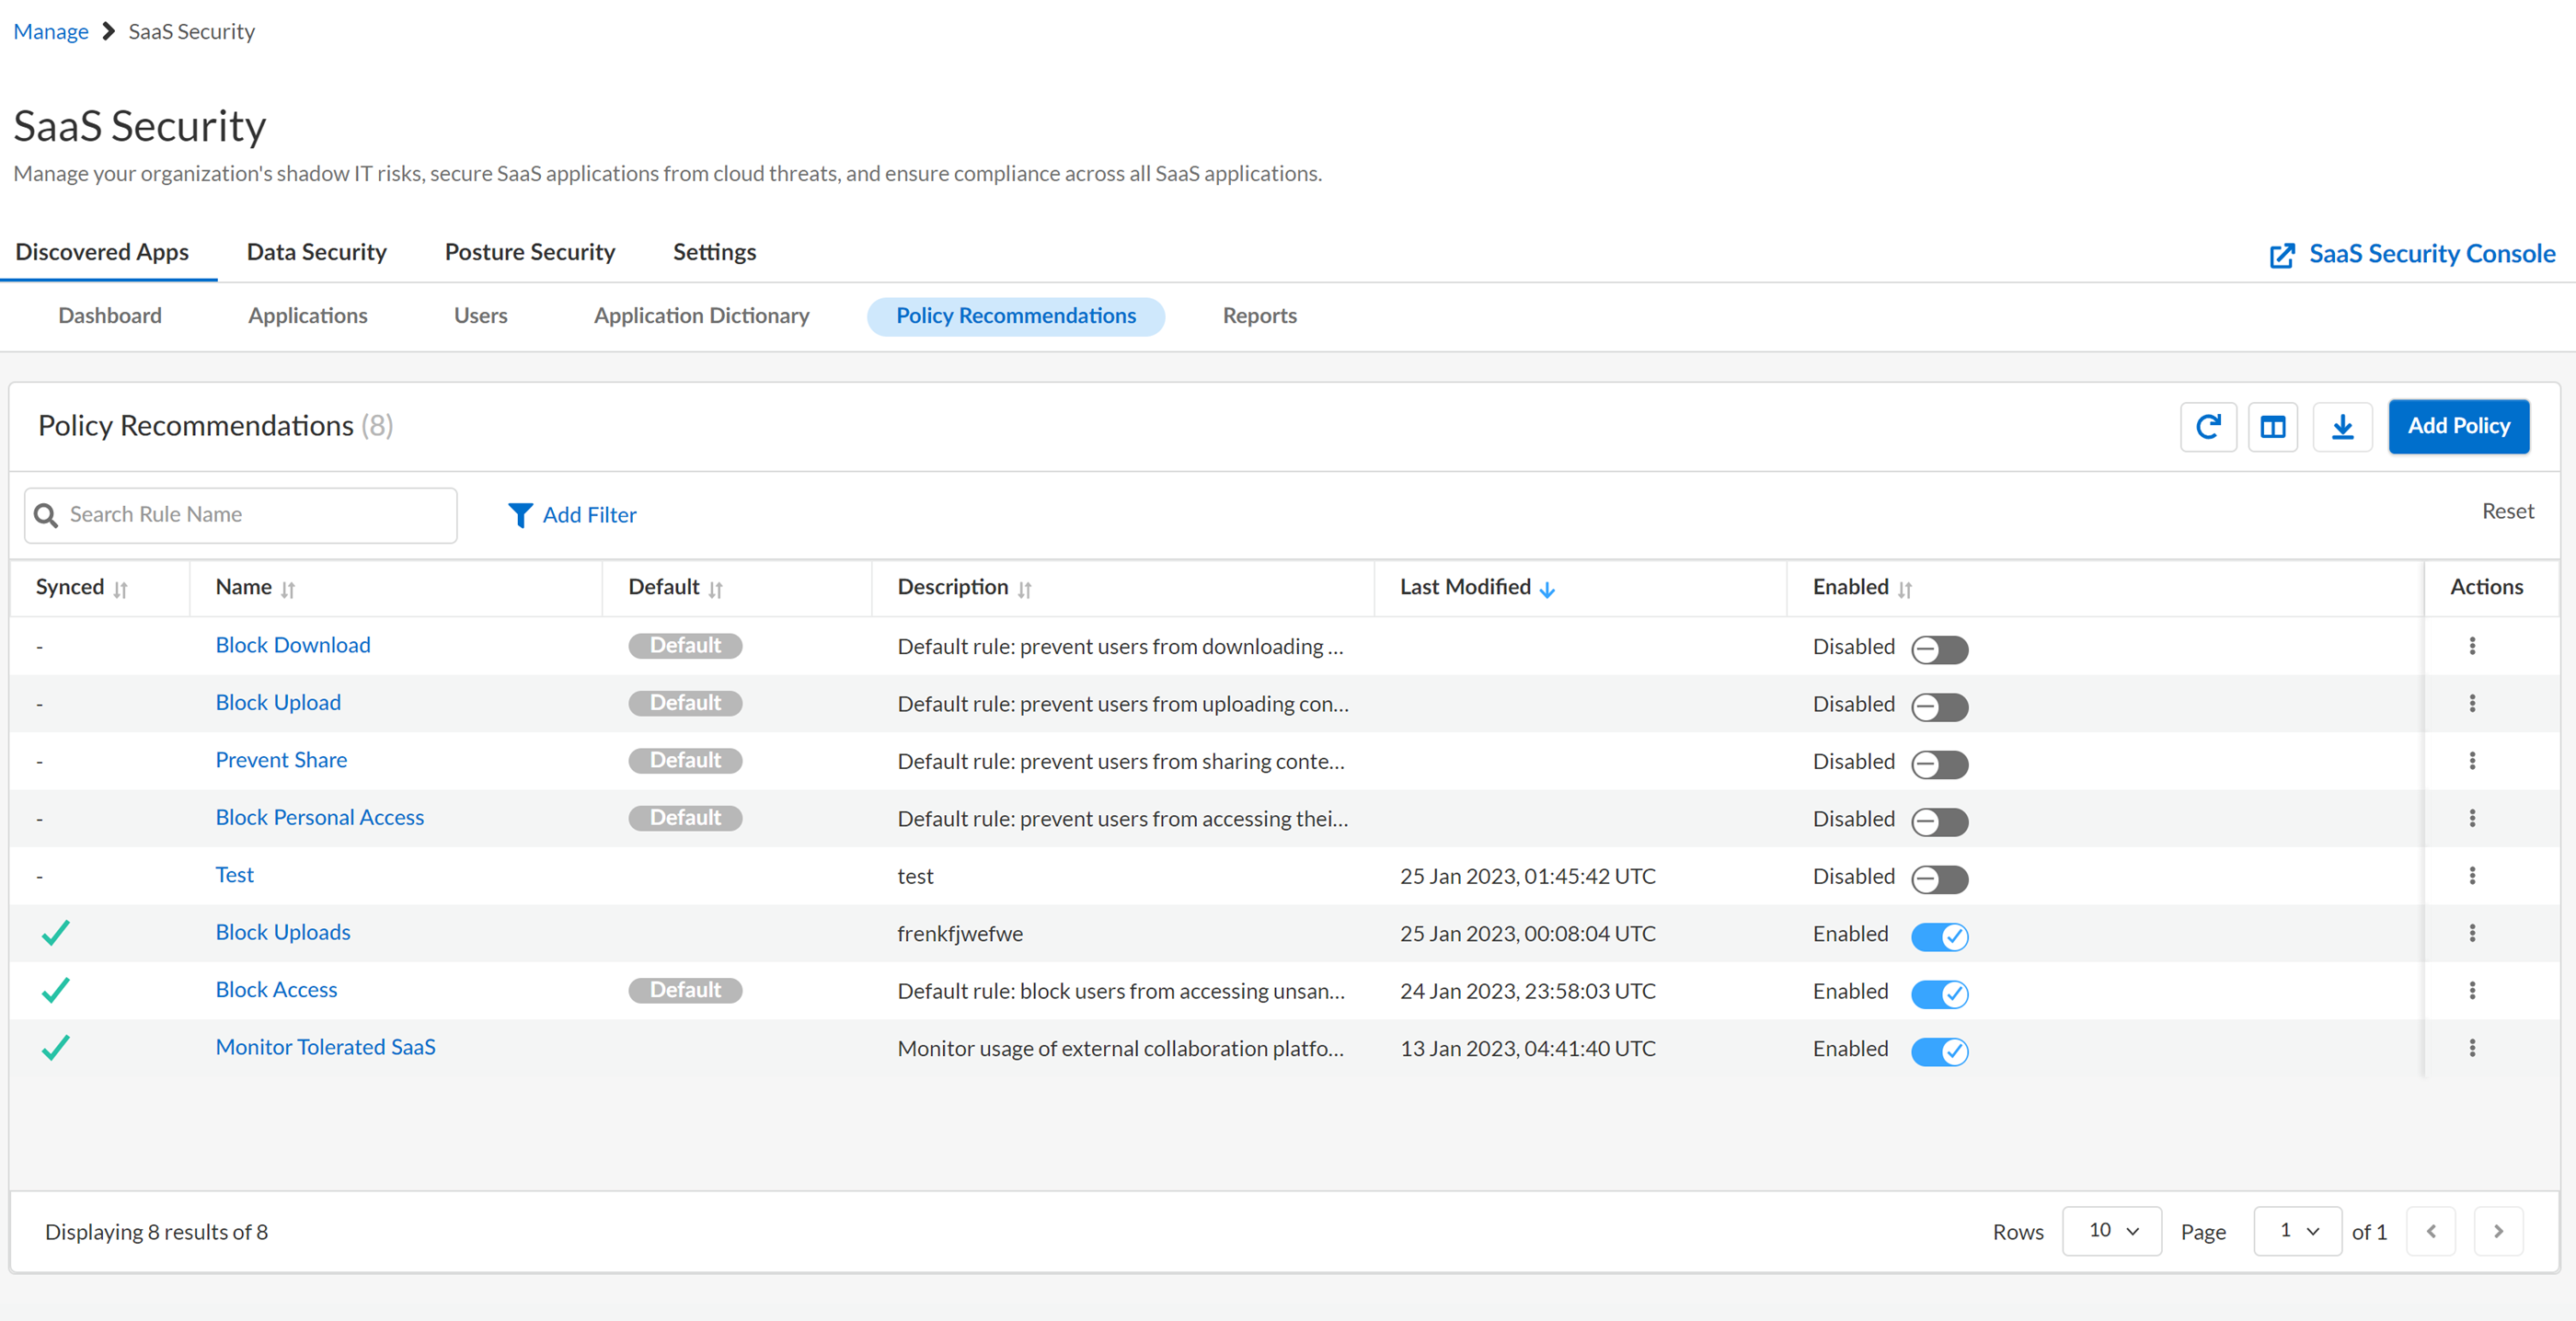
Task: Open actions menu for Block Download row
Action: (x=2472, y=646)
